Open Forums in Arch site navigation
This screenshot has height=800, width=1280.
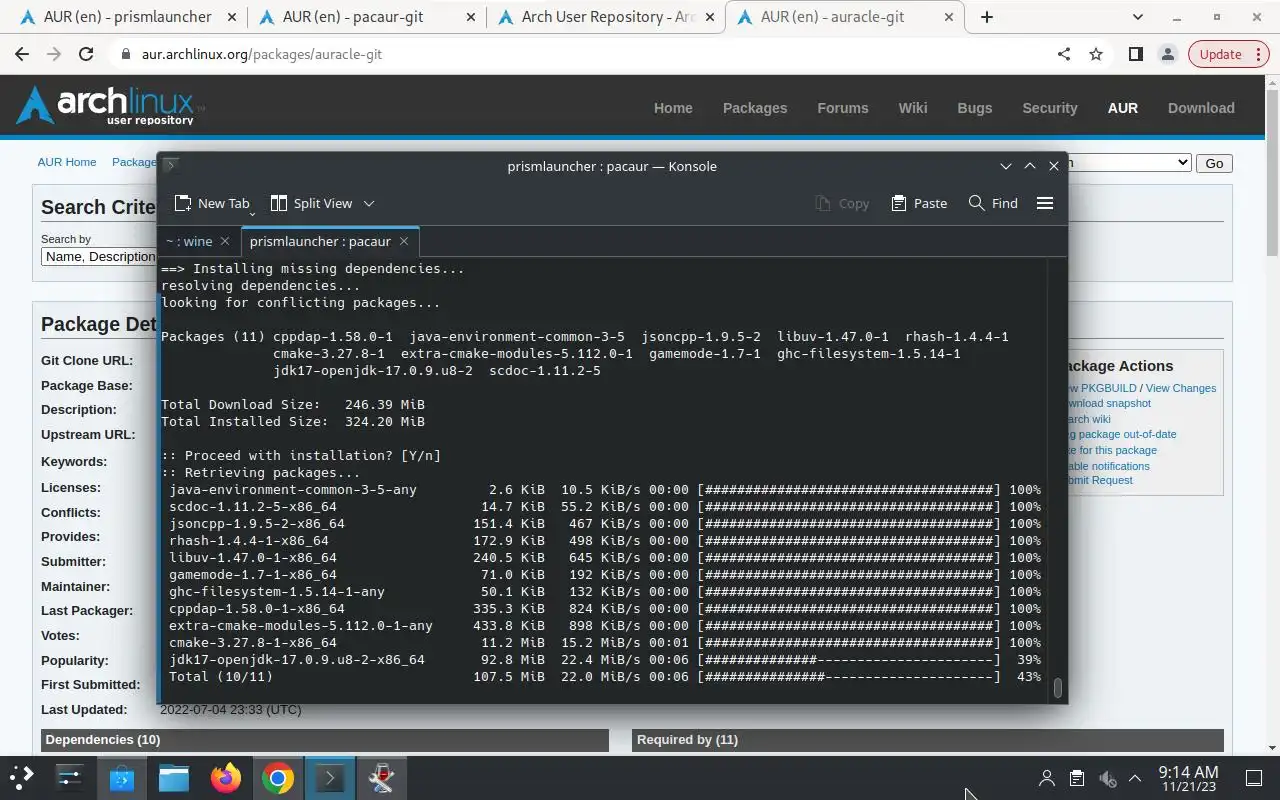click(843, 108)
